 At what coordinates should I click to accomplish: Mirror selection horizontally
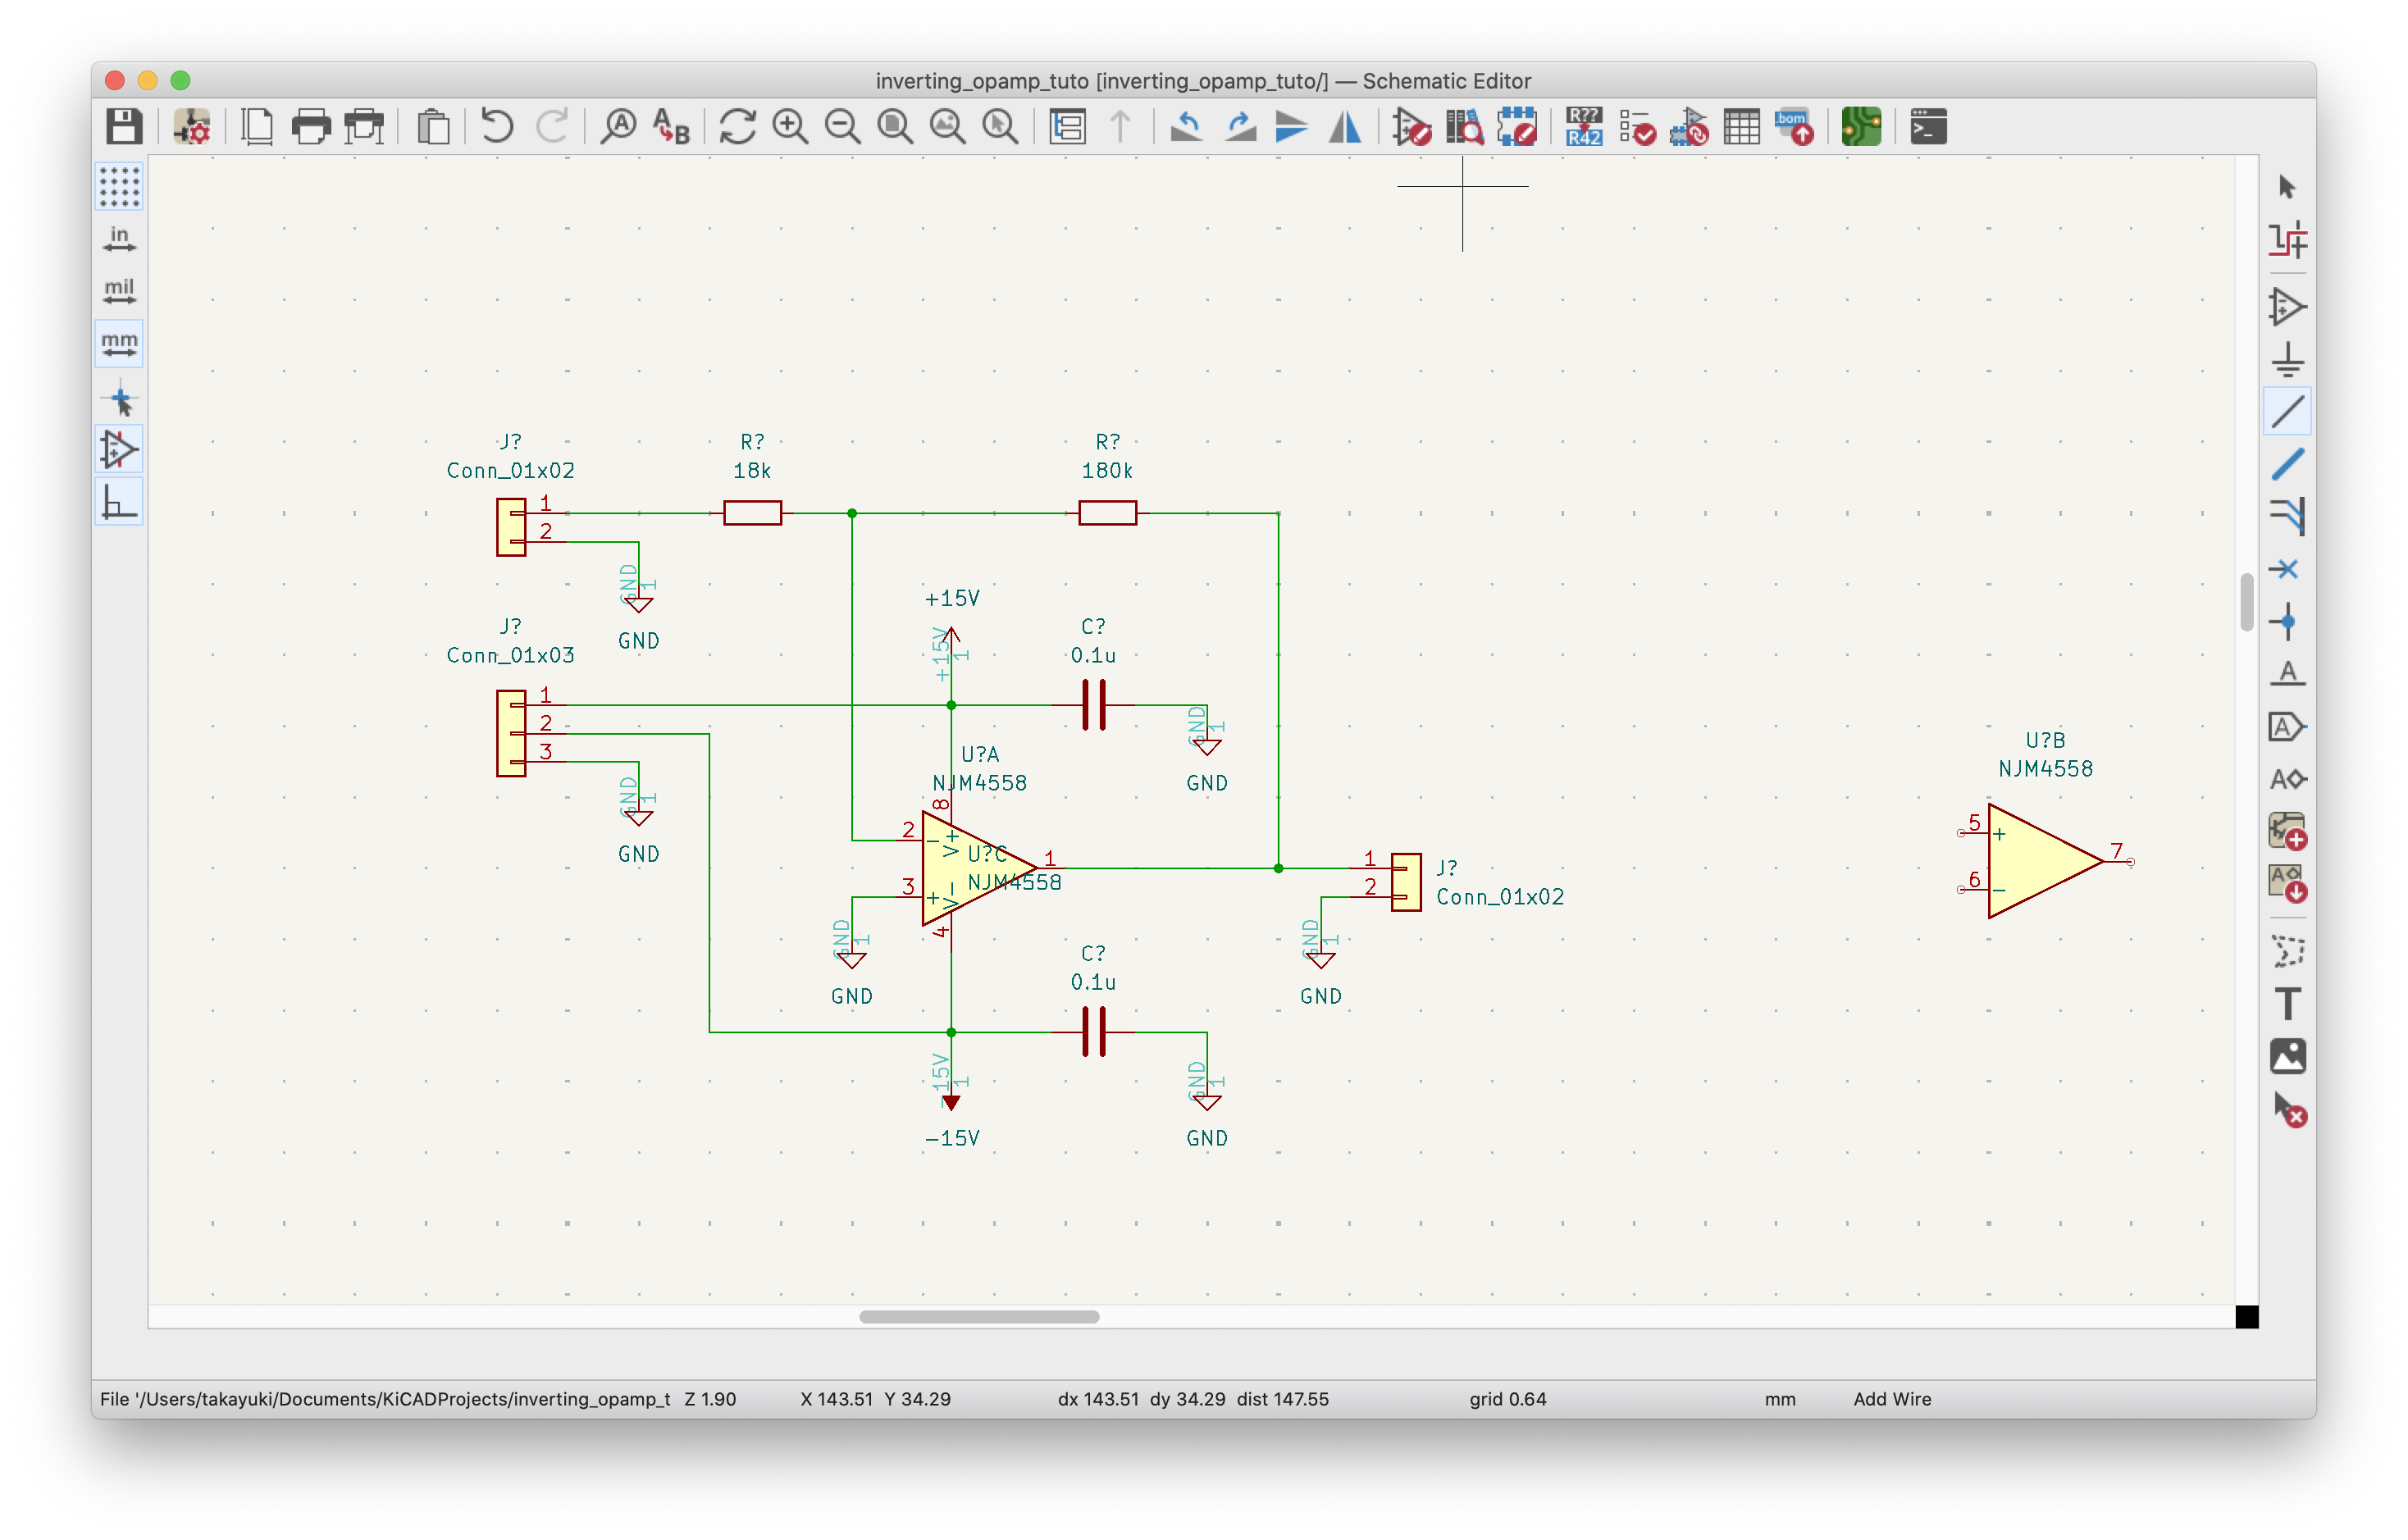(1345, 127)
